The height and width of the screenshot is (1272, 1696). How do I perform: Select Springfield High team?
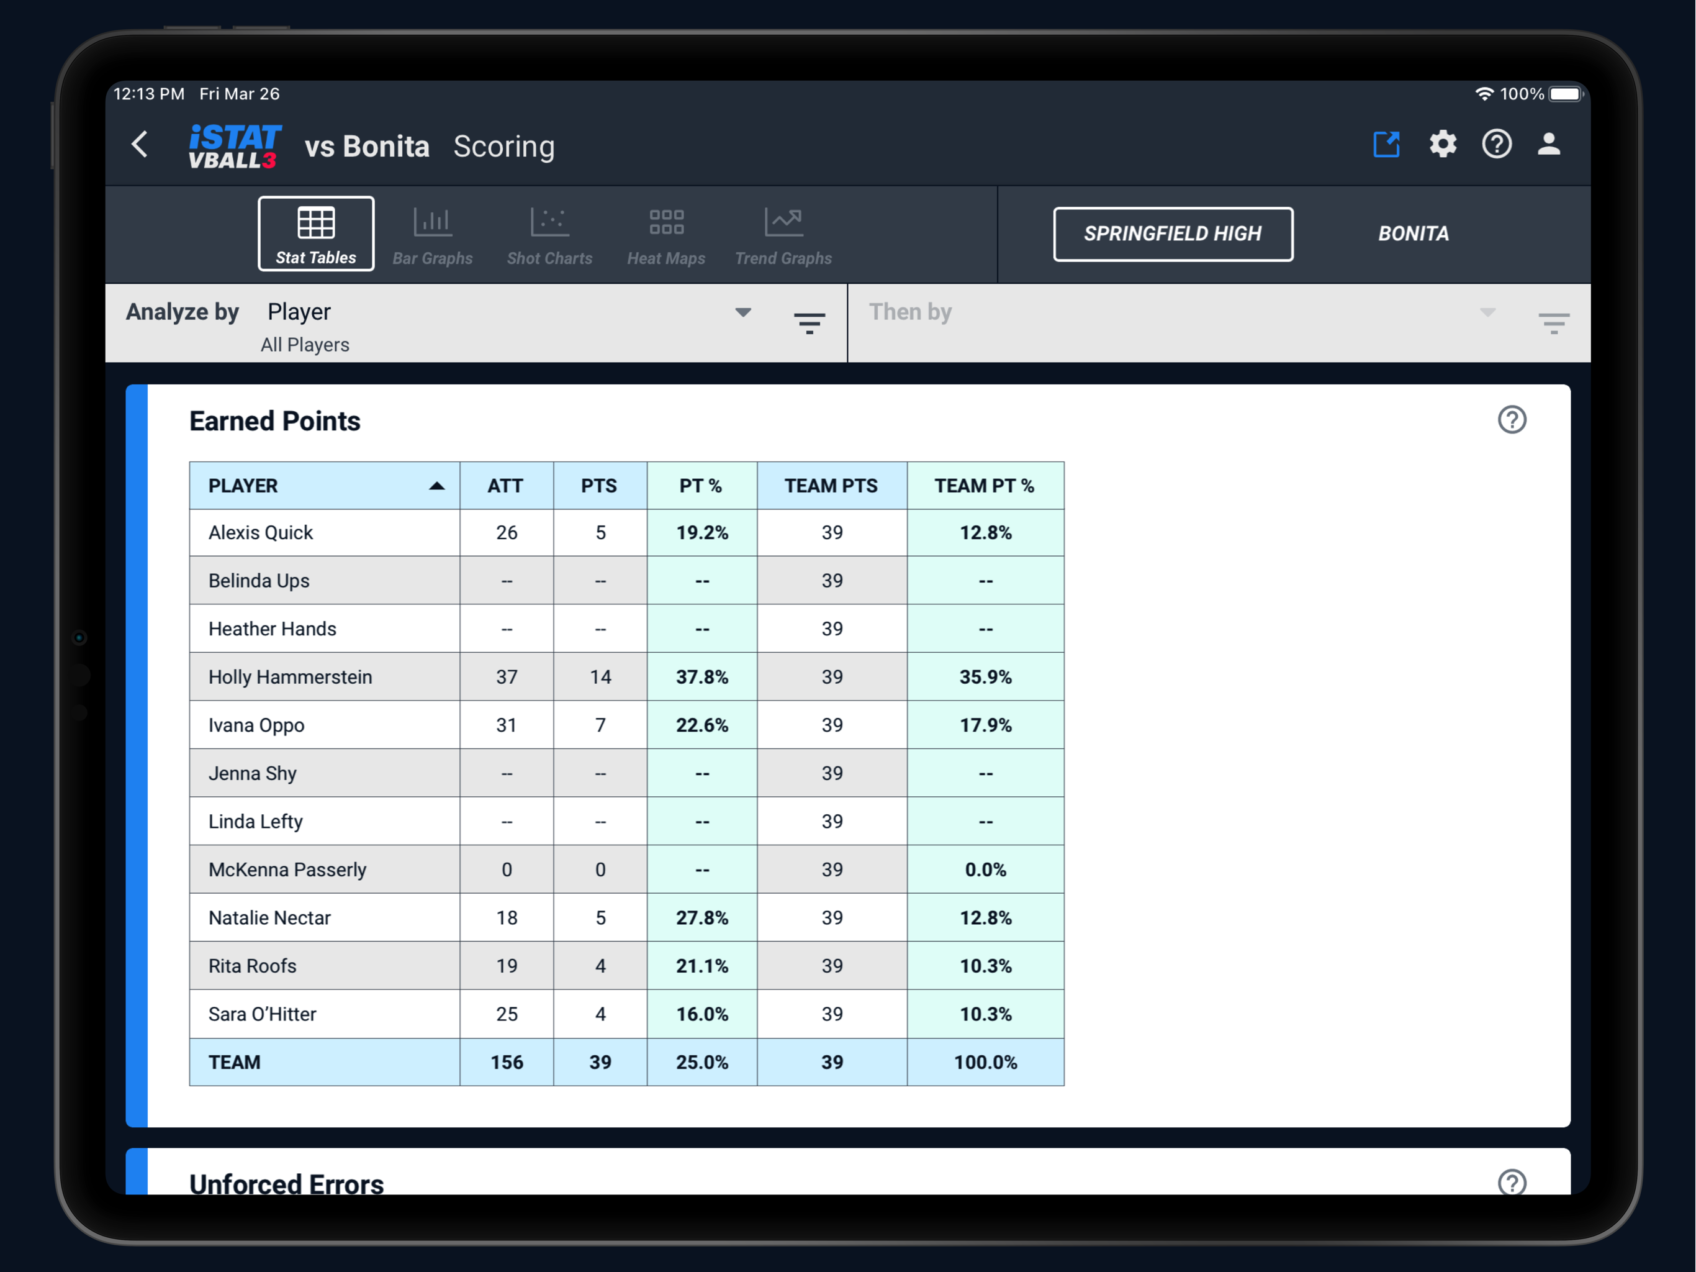tap(1172, 234)
